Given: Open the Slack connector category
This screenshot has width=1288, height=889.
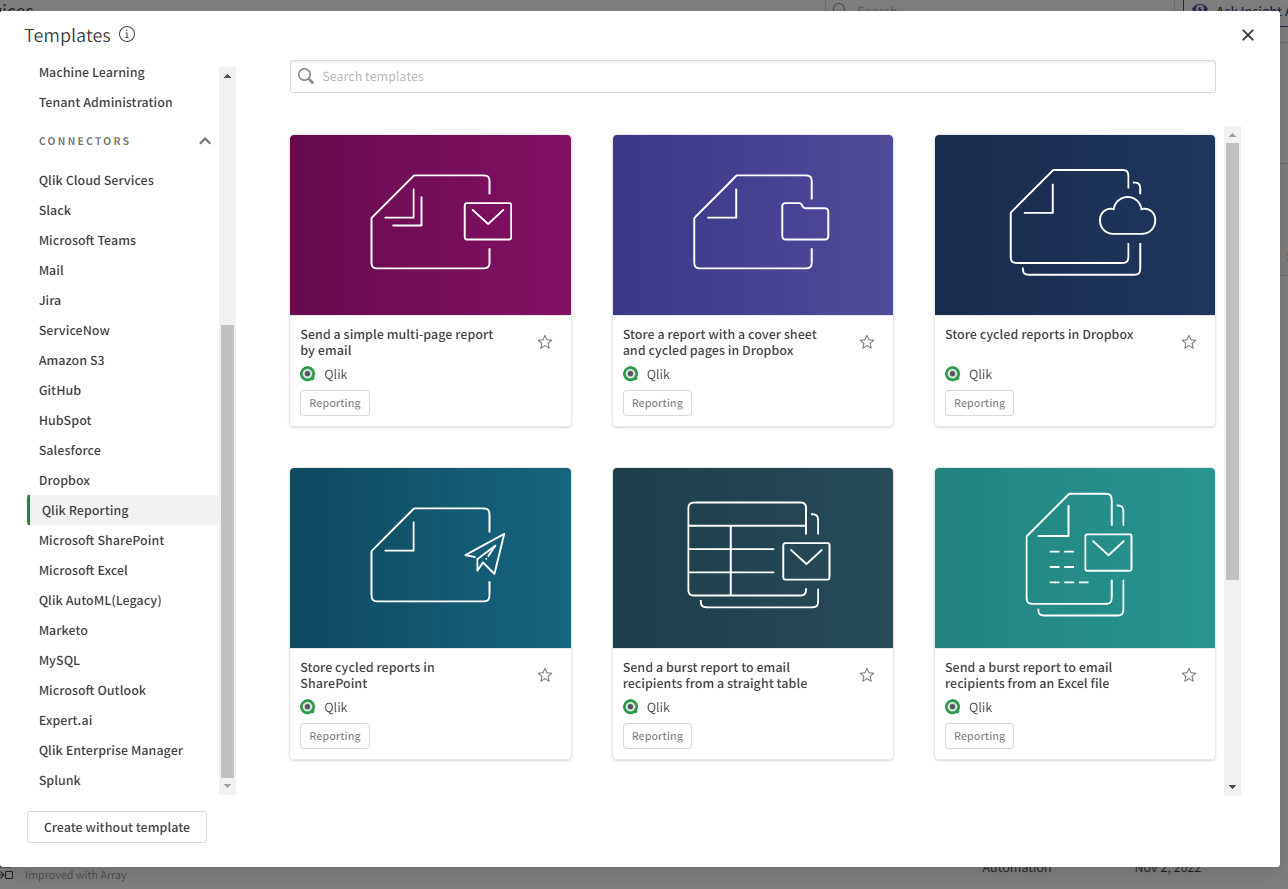Looking at the screenshot, I should coord(55,210).
